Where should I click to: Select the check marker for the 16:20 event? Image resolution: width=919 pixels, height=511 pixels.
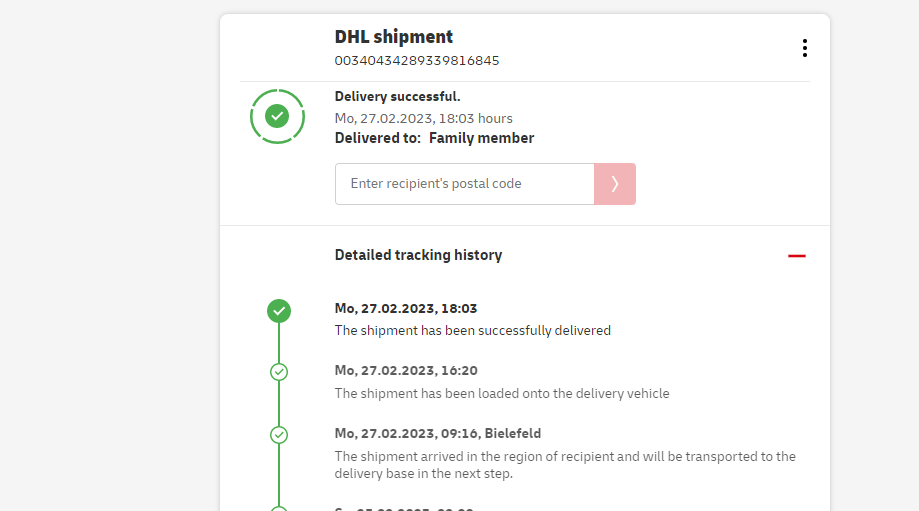tap(279, 372)
